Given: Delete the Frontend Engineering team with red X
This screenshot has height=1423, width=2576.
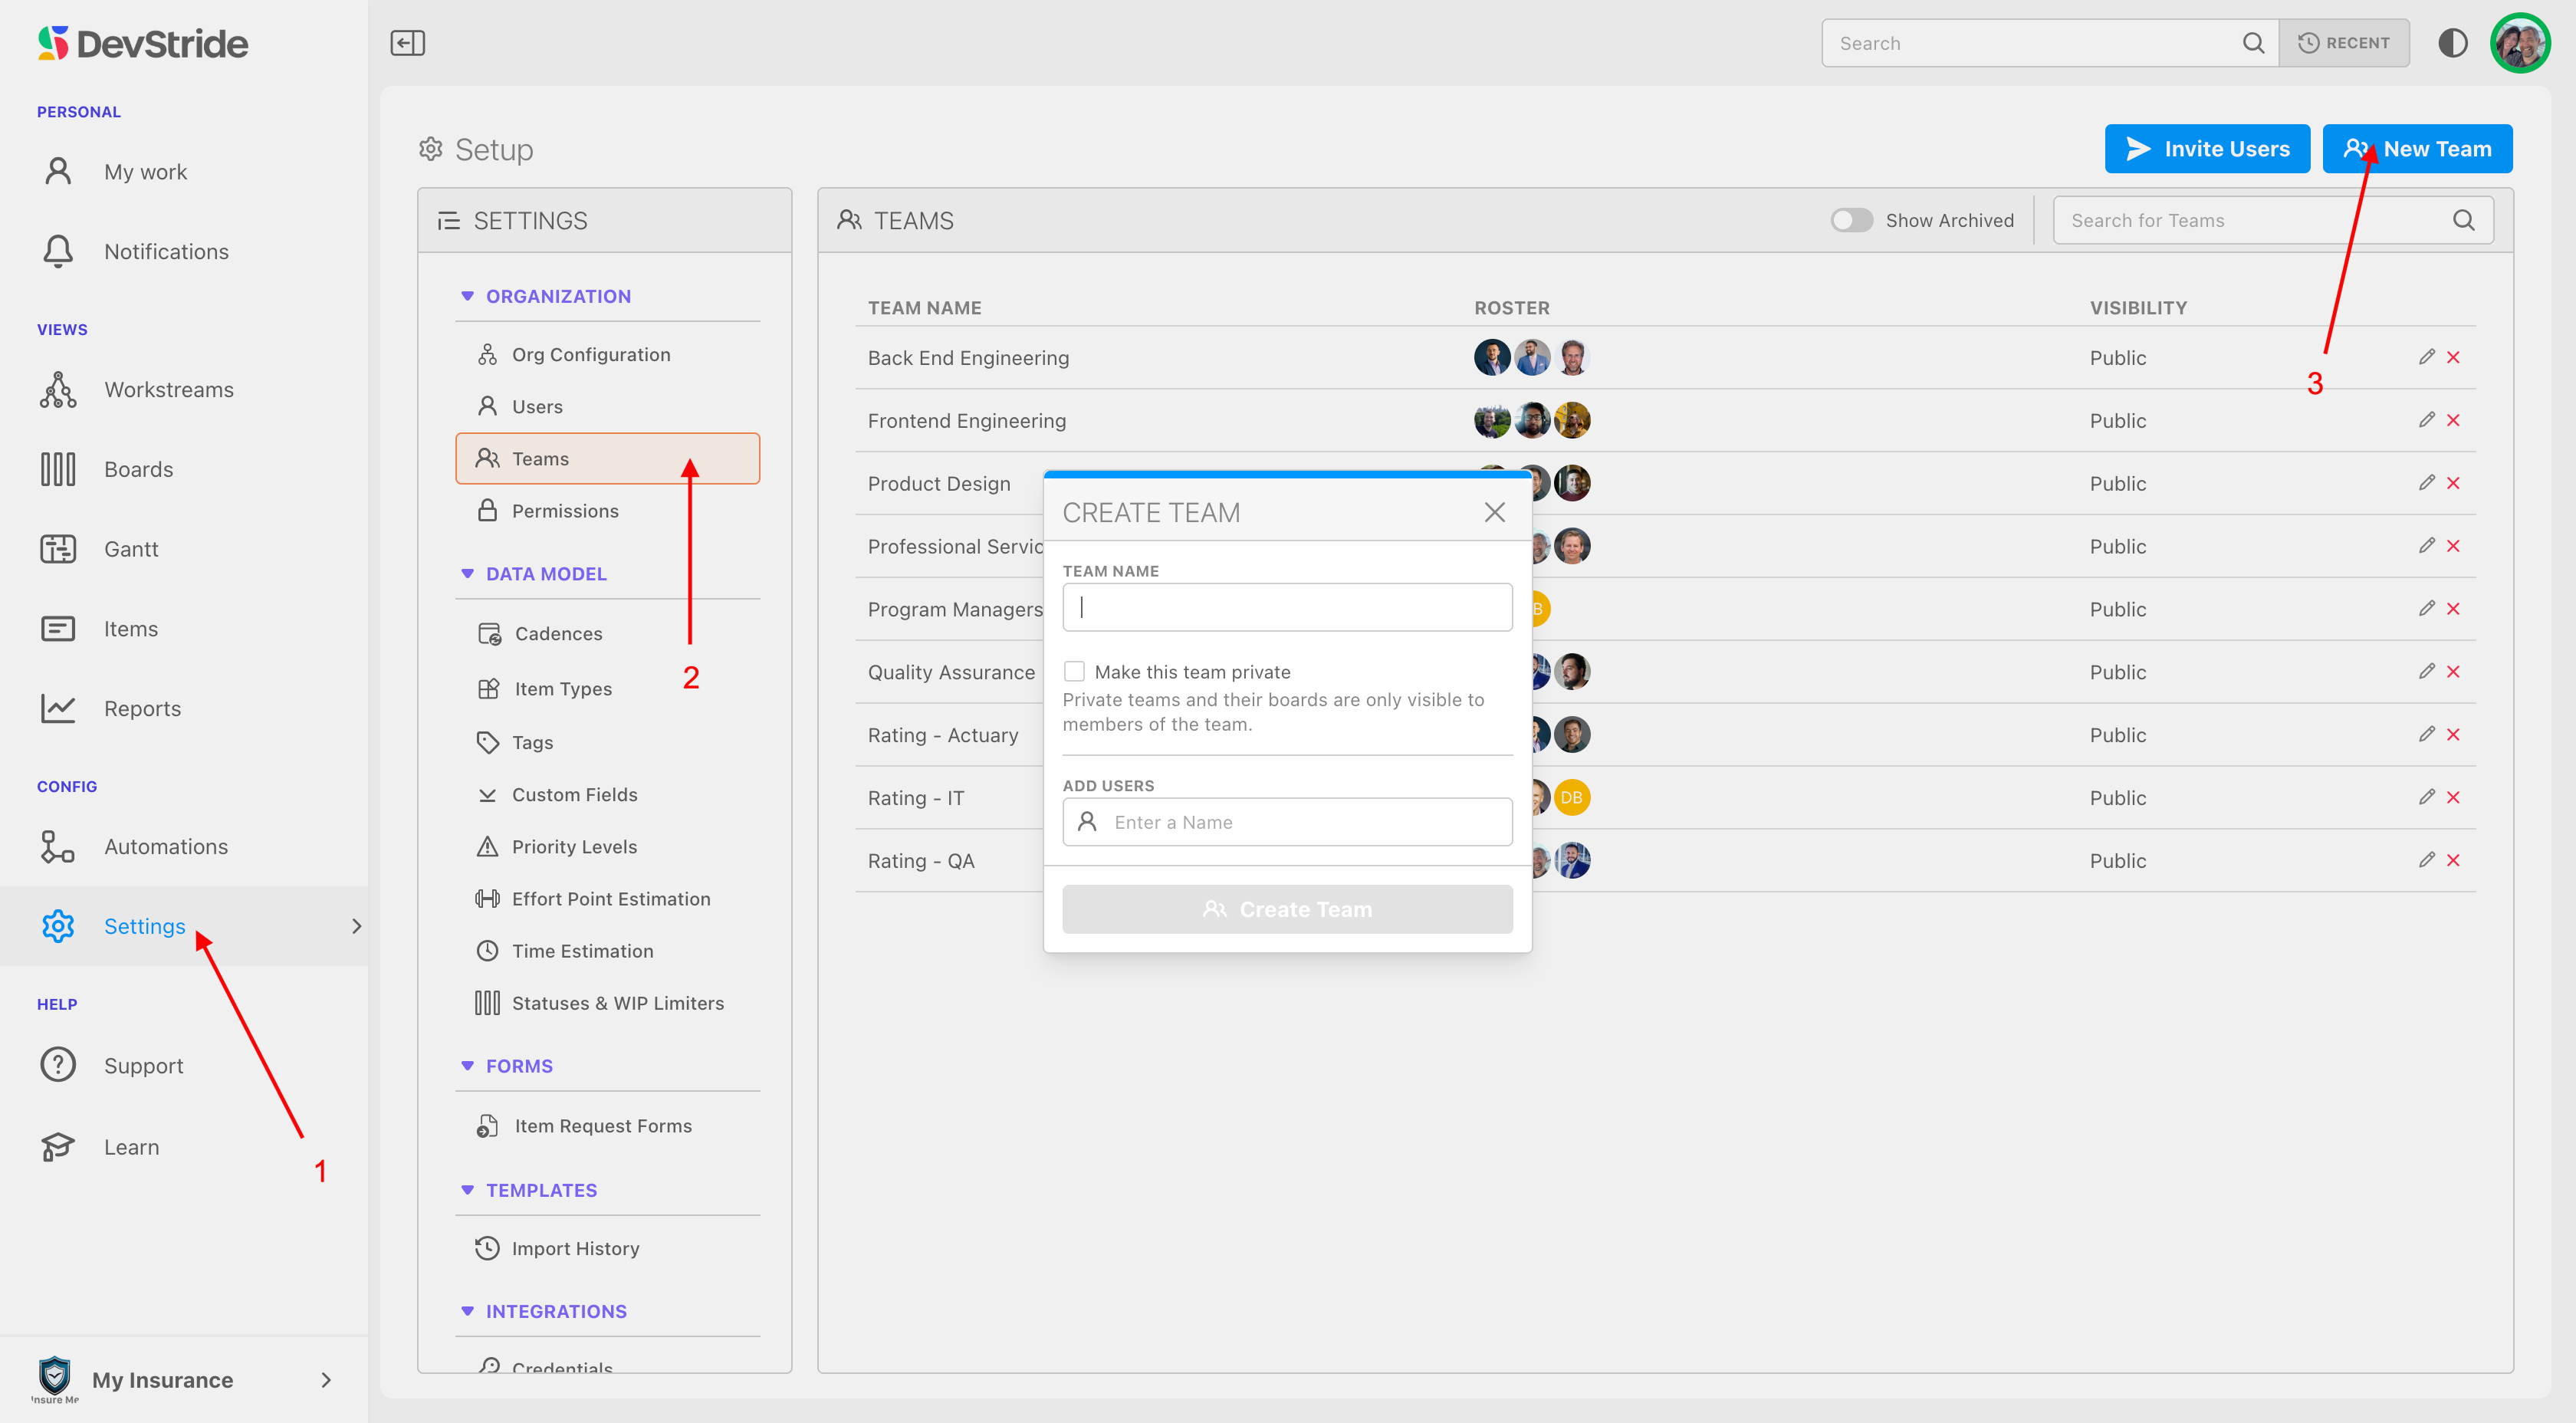Looking at the screenshot, I should tap(2453, 420).
